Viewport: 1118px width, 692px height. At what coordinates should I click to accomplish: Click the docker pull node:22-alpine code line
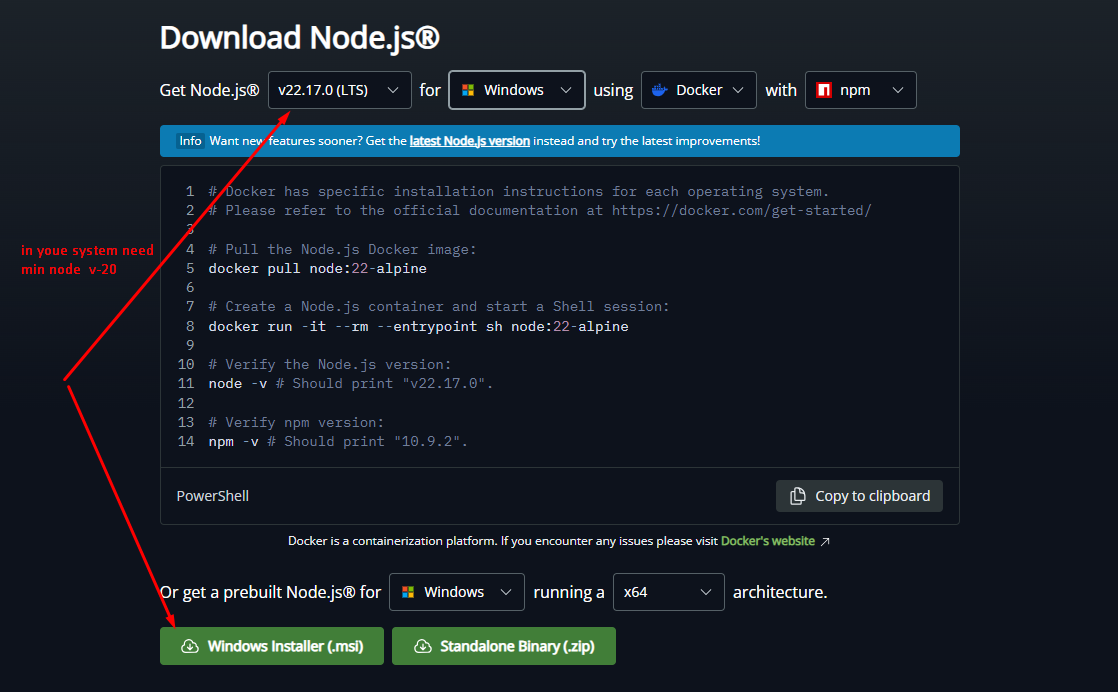point(318,268)
